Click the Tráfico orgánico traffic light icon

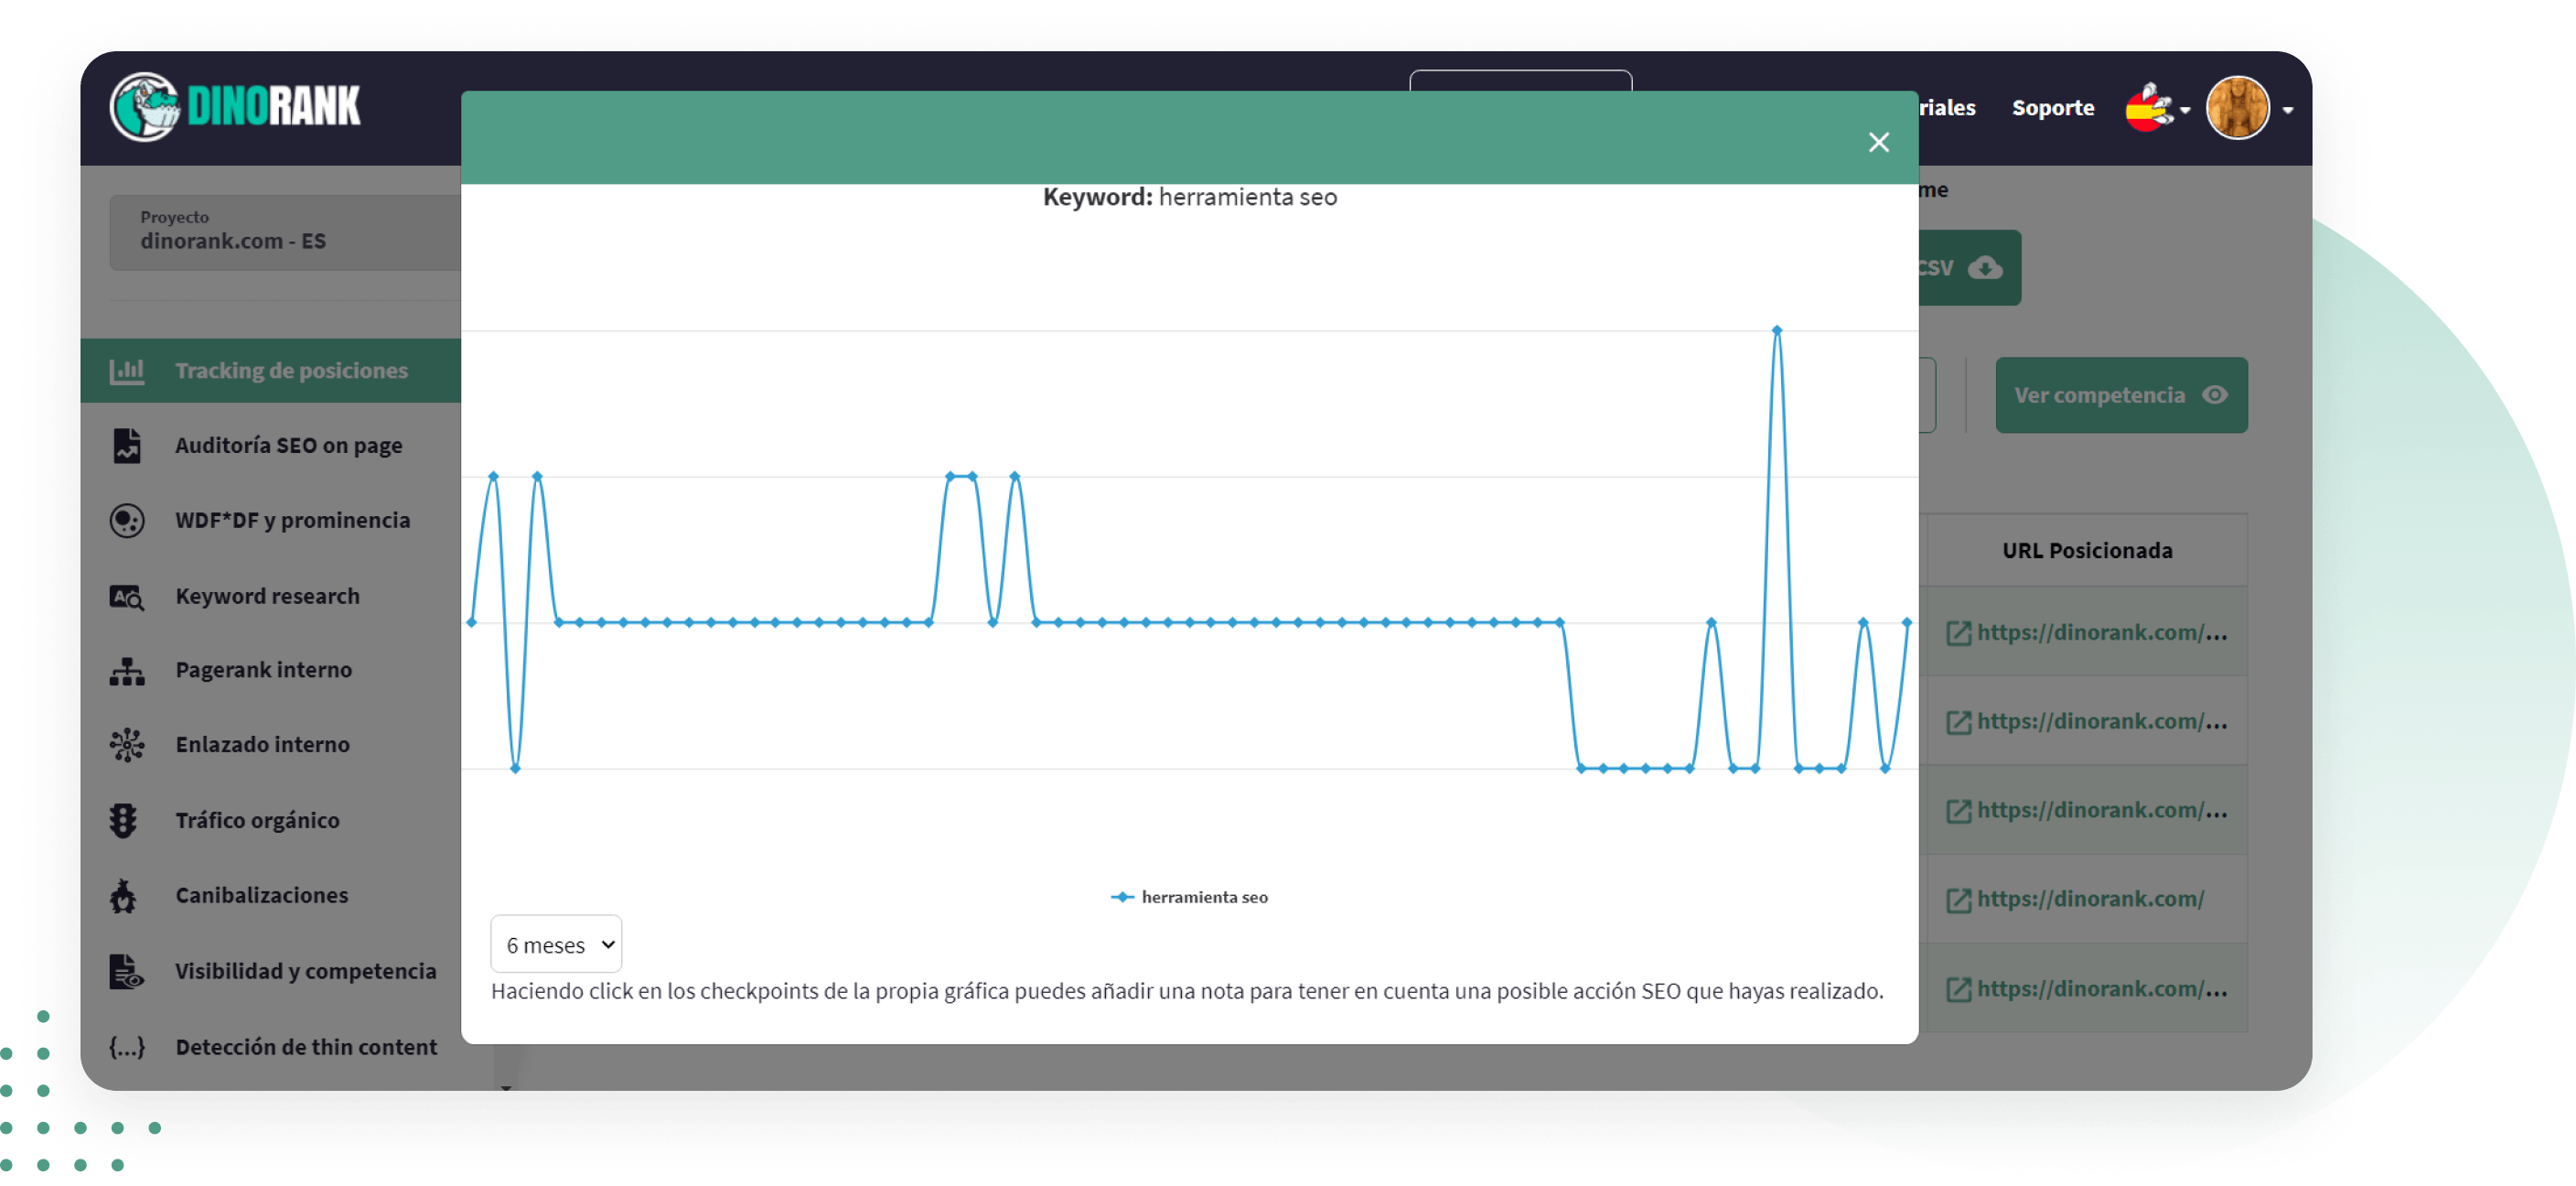[x=123, y=820]
